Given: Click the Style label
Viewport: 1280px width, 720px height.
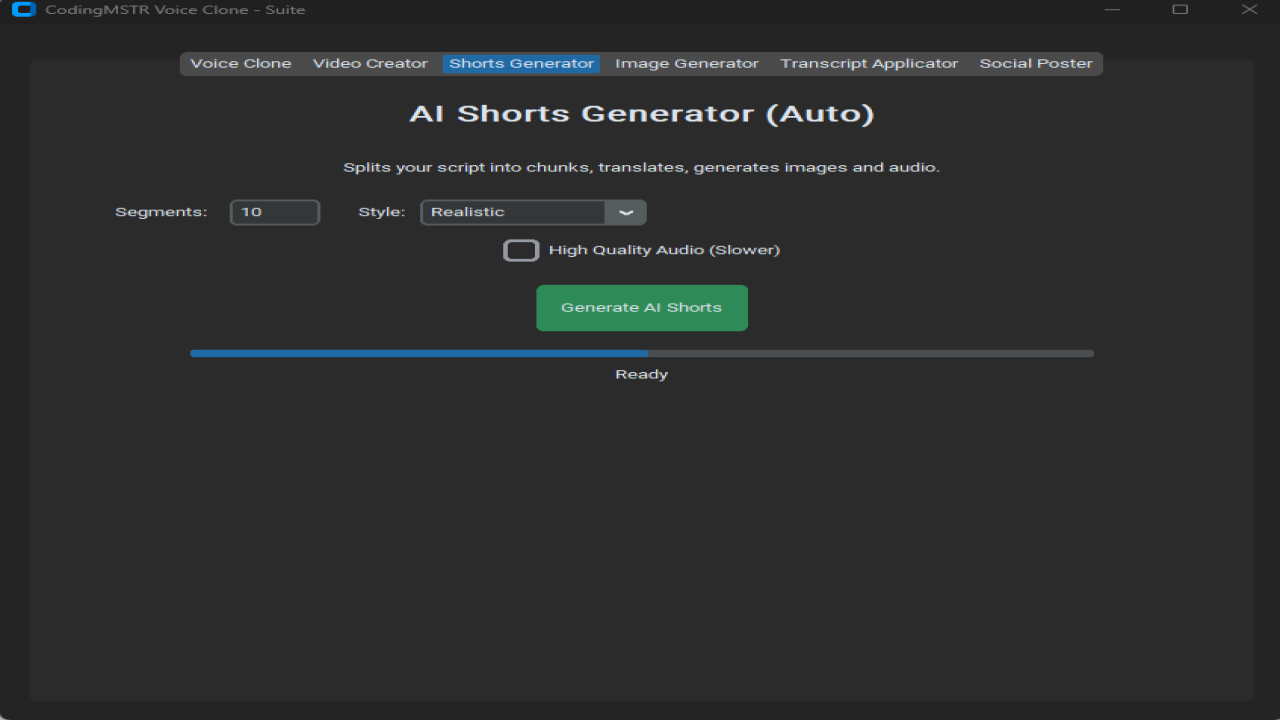Looking at the screenshot, I should (x=382, y=212).
